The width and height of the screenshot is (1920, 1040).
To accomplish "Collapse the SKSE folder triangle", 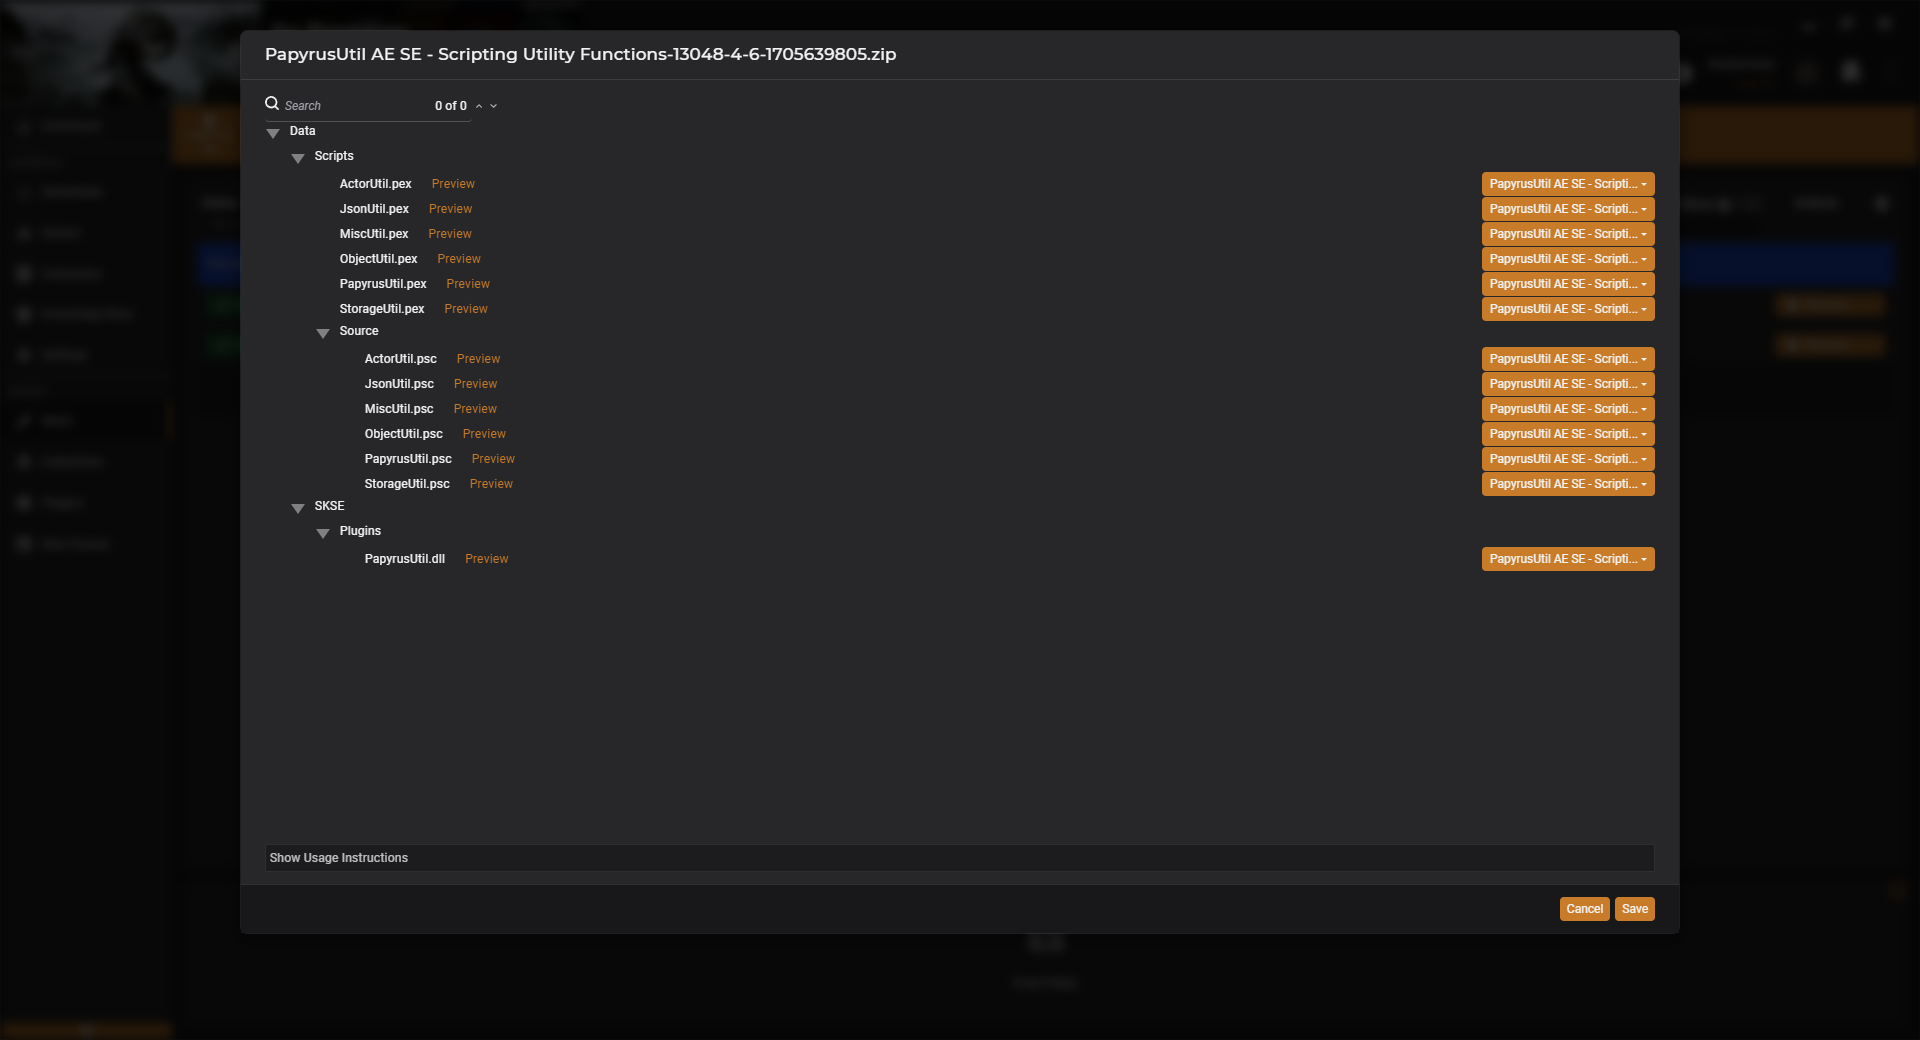I will point(298,508).
